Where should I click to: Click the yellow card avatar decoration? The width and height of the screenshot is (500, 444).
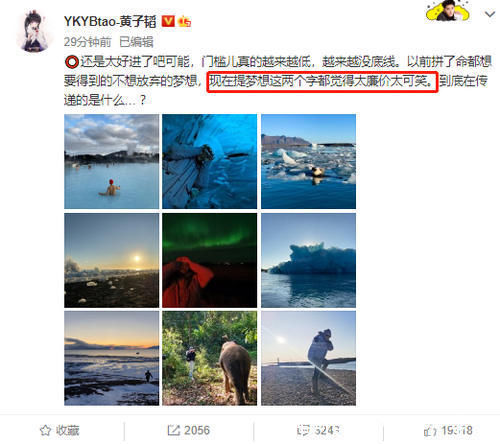448,11
